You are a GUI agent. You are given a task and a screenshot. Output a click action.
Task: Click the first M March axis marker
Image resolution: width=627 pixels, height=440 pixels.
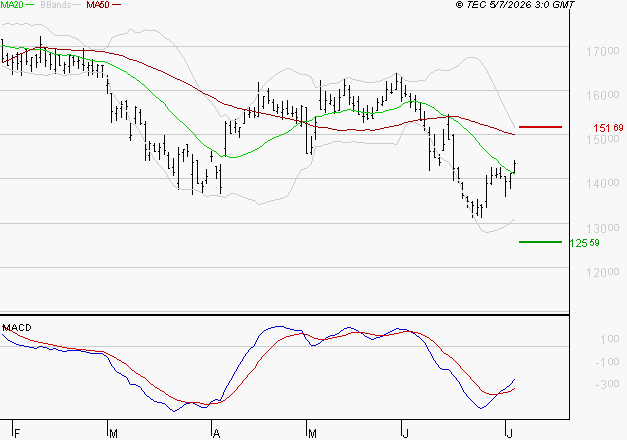coord(114,434)
